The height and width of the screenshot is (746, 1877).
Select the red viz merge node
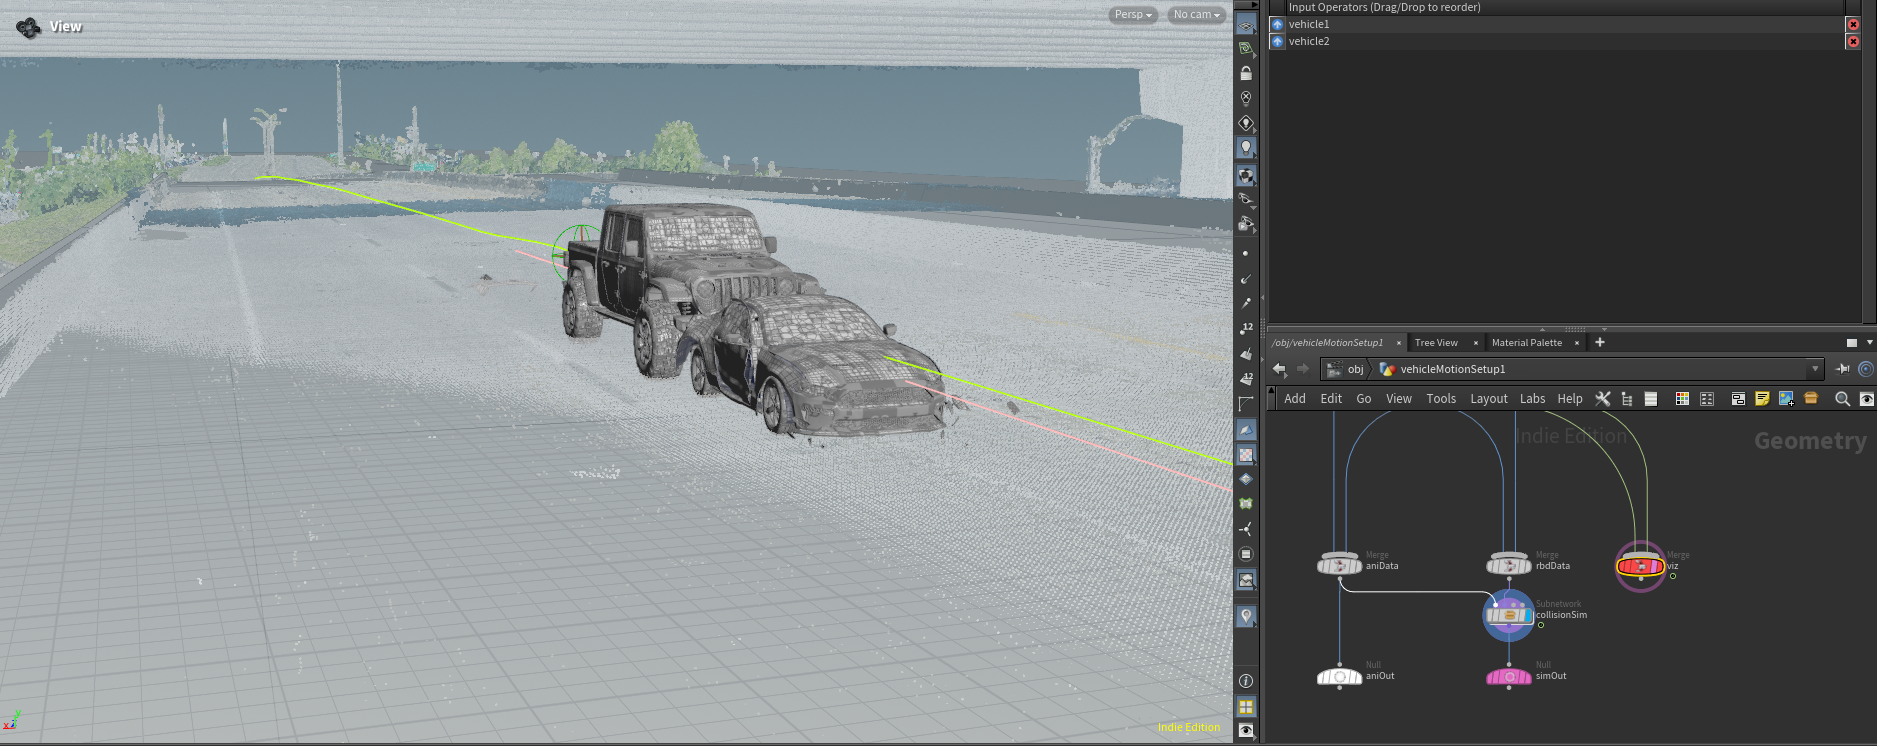coord(1640,566)
